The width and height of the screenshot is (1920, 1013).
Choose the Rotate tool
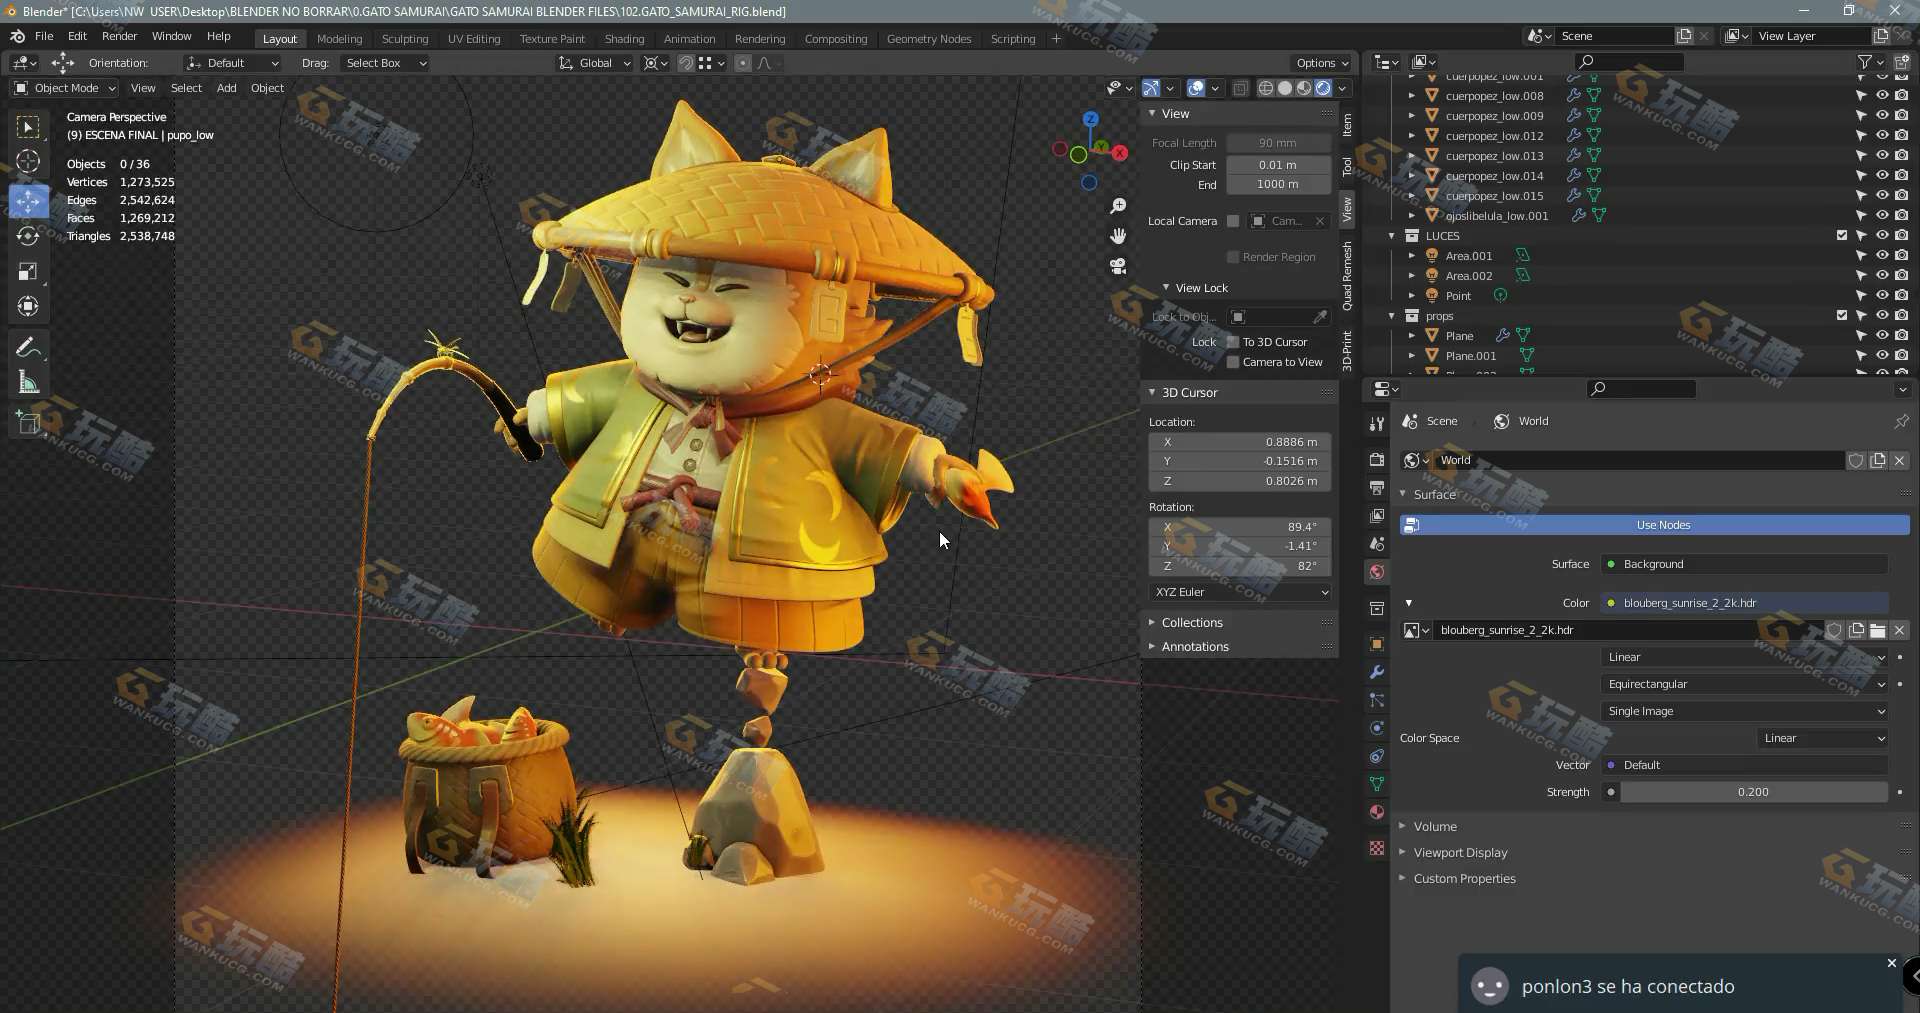[x=29, y=236]
